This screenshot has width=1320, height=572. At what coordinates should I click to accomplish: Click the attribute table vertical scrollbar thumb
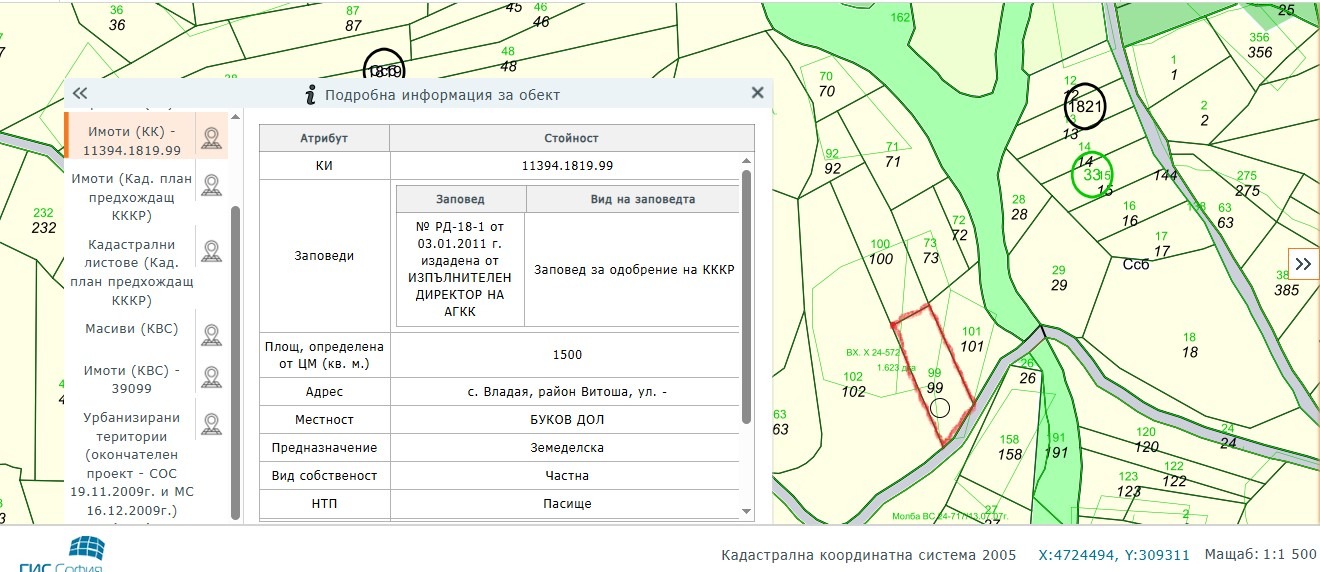pos(745,297)
